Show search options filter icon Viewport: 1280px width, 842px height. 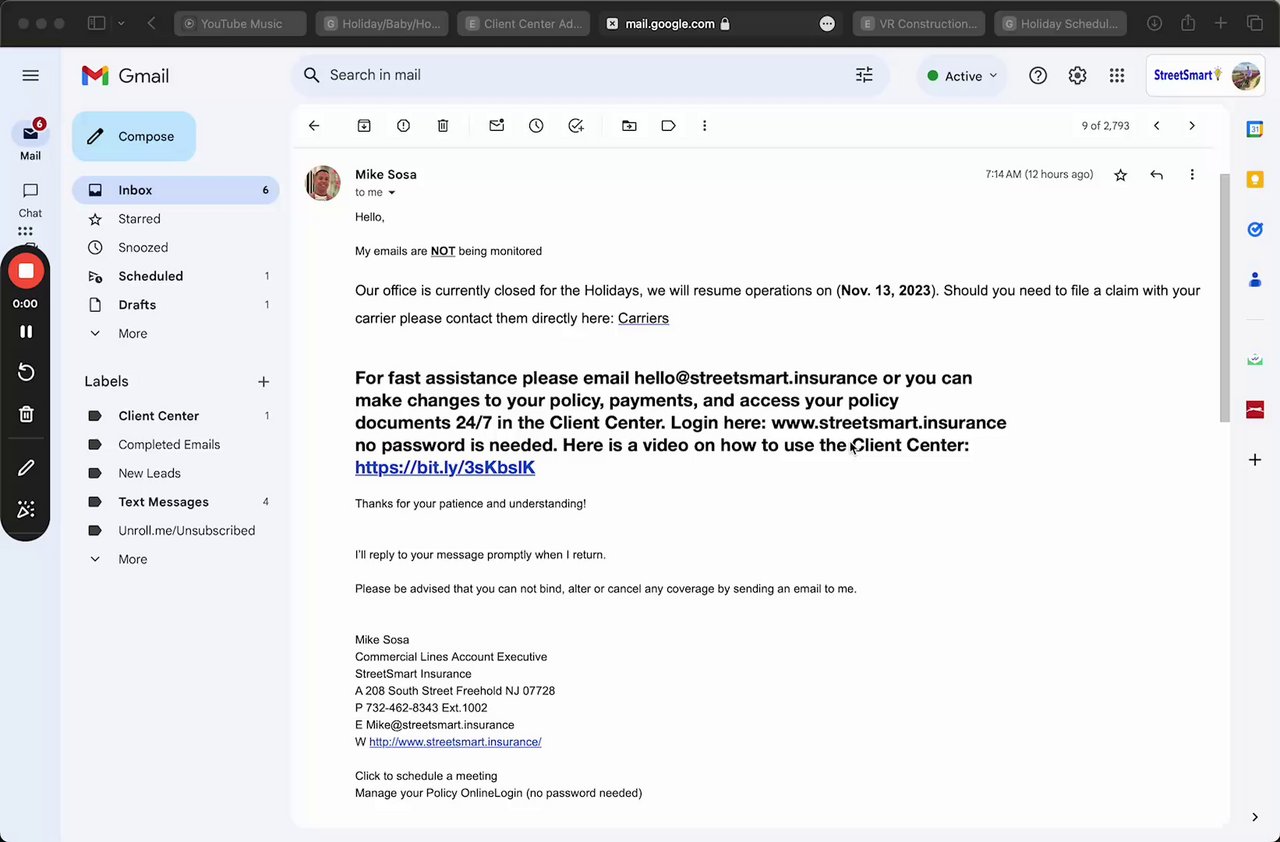pyautogui.click(x=864, y=75)
